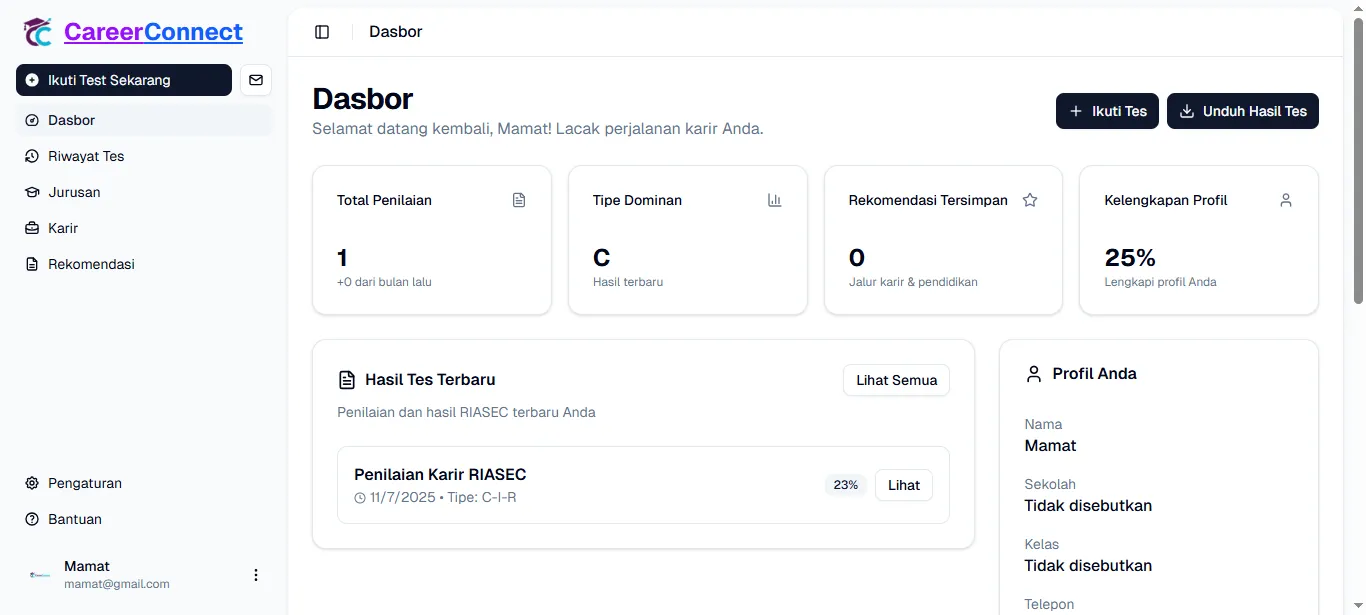This screenshot has width=1366, height=615.
Task: Open the three-dot menu next to Mamat
Action: point(256,574)
